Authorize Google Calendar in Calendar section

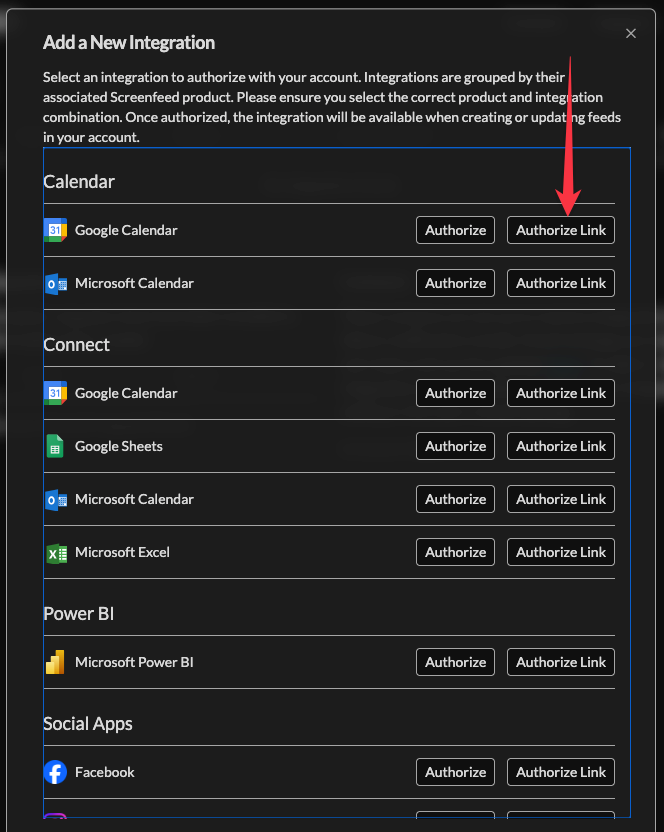coord(455,230)
